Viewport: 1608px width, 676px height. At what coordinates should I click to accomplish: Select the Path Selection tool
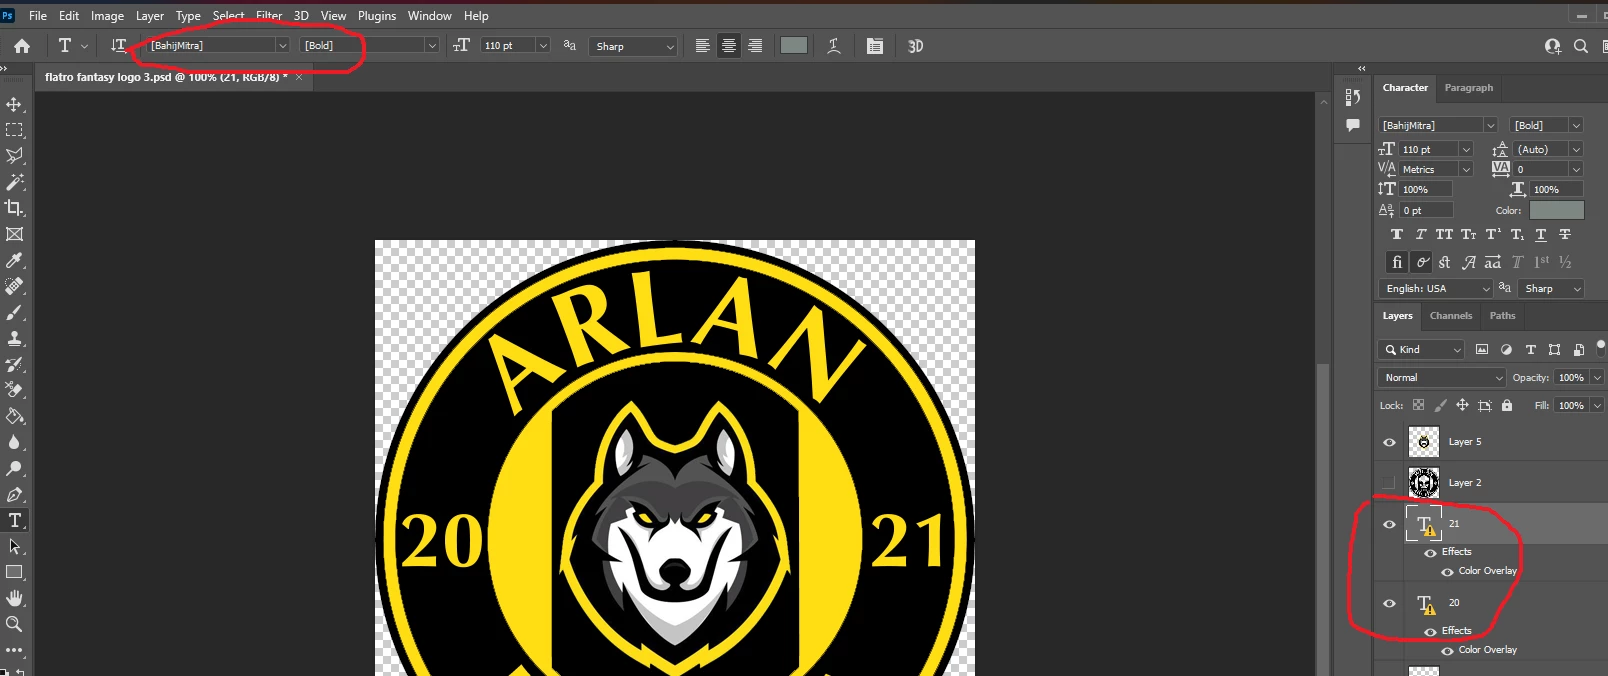coord(14,546)
